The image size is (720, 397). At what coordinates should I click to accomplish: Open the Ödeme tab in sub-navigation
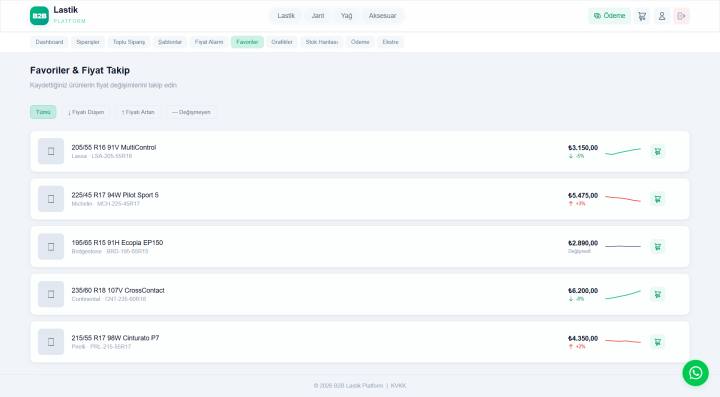click(x=360, y=42)
